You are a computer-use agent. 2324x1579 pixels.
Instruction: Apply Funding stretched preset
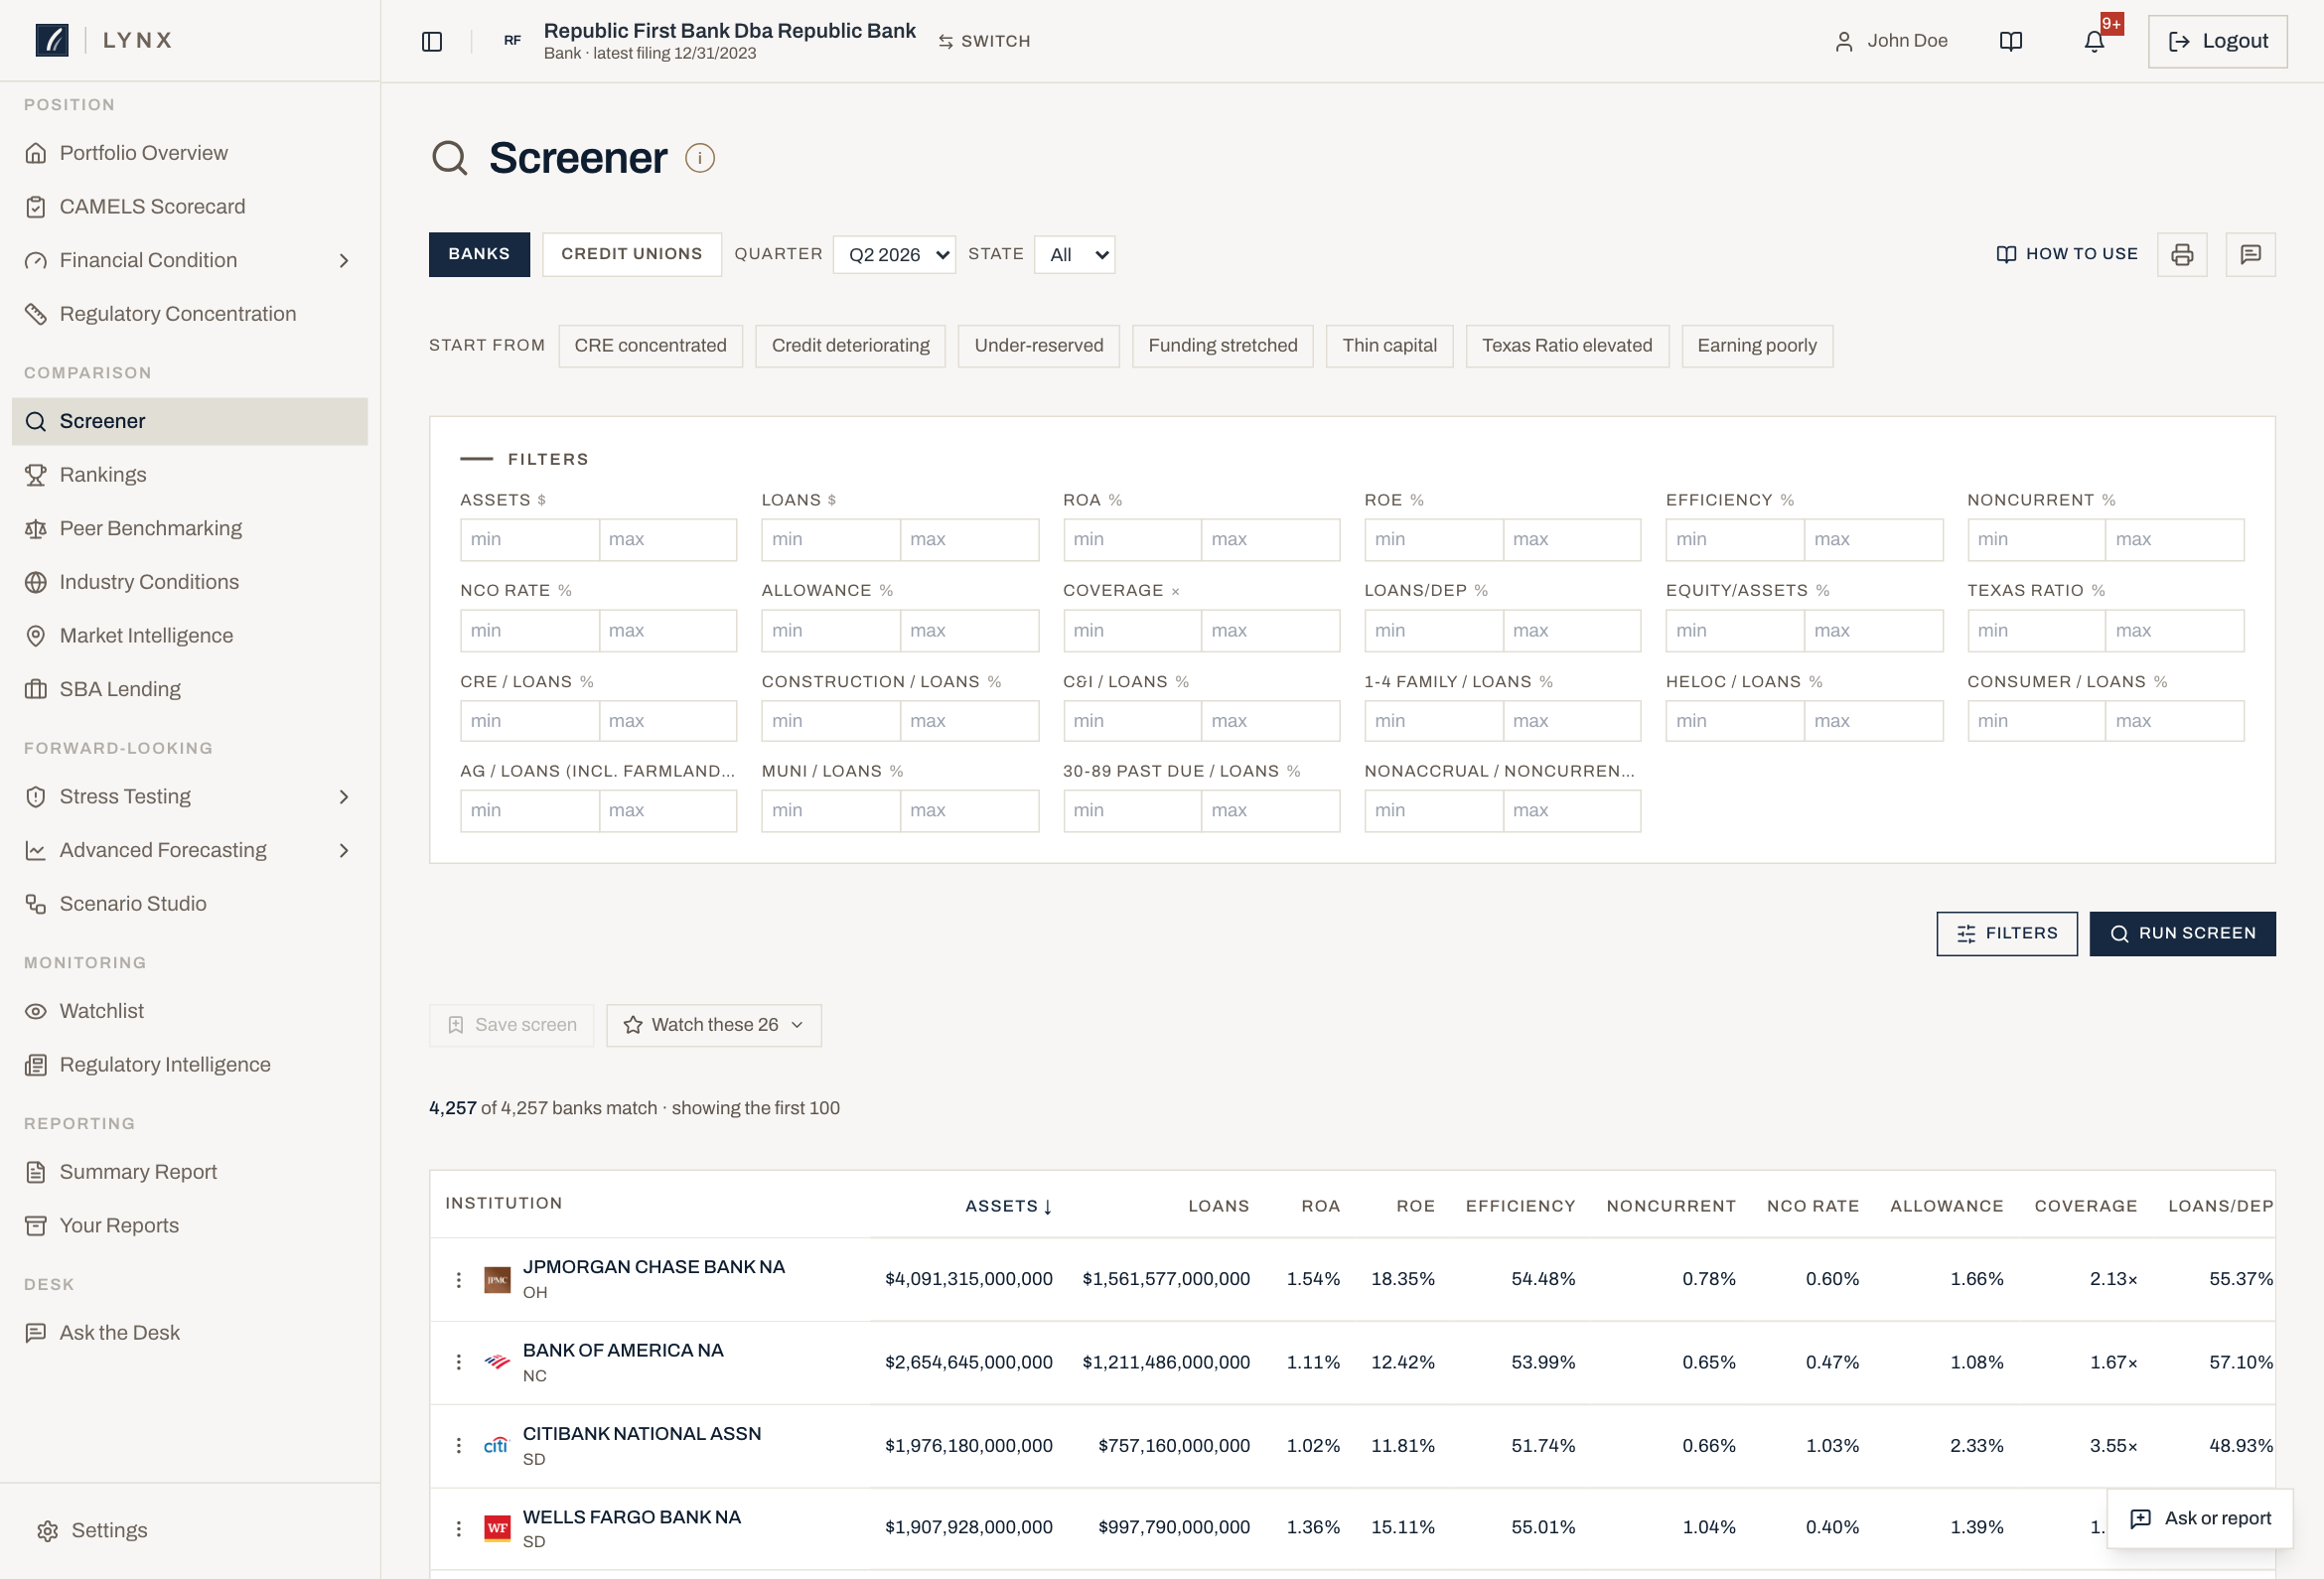[1223, 346]
